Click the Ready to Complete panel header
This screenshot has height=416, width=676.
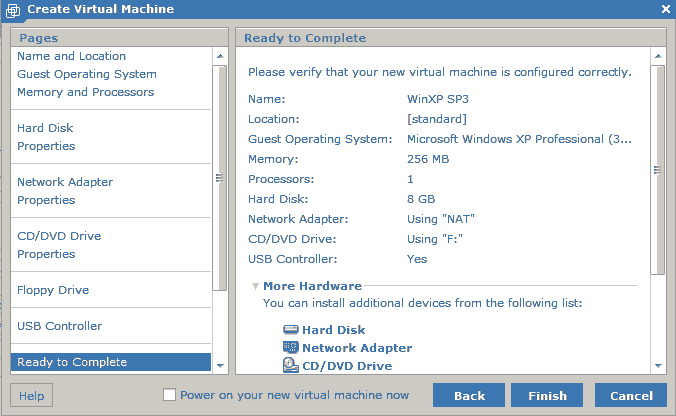point(451,38)
